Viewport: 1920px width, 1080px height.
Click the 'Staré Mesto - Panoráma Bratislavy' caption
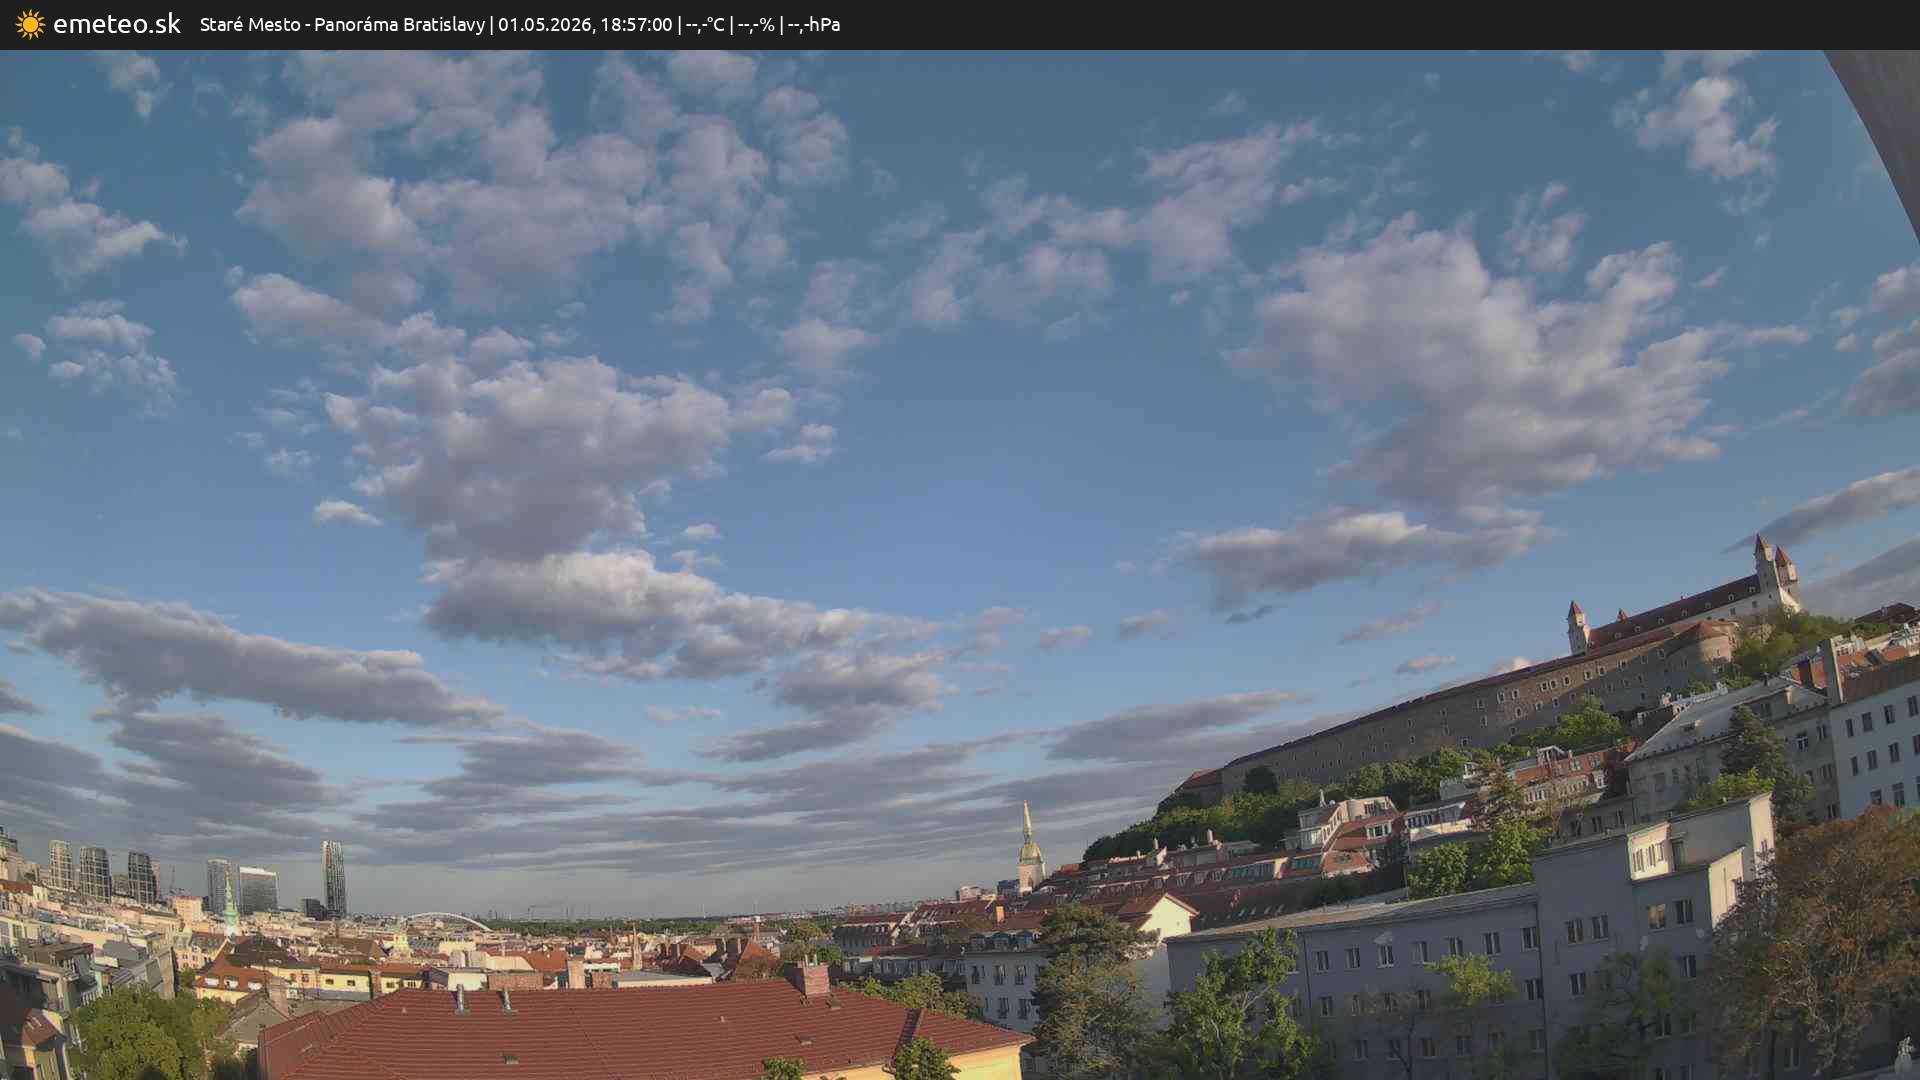342,24
